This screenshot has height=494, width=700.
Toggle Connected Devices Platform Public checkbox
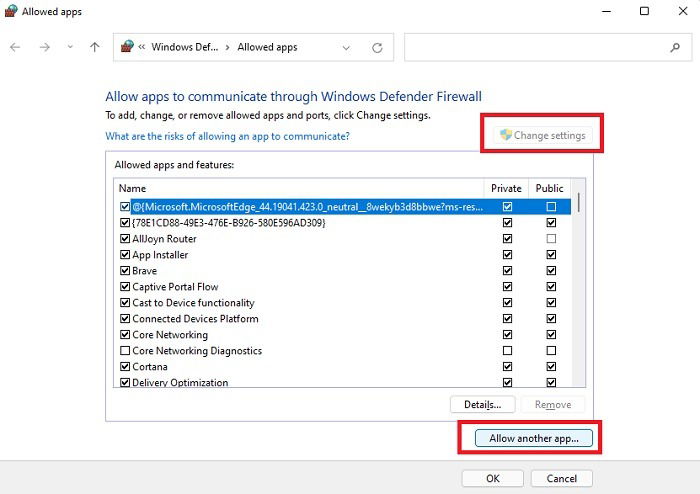pos(551,319)
